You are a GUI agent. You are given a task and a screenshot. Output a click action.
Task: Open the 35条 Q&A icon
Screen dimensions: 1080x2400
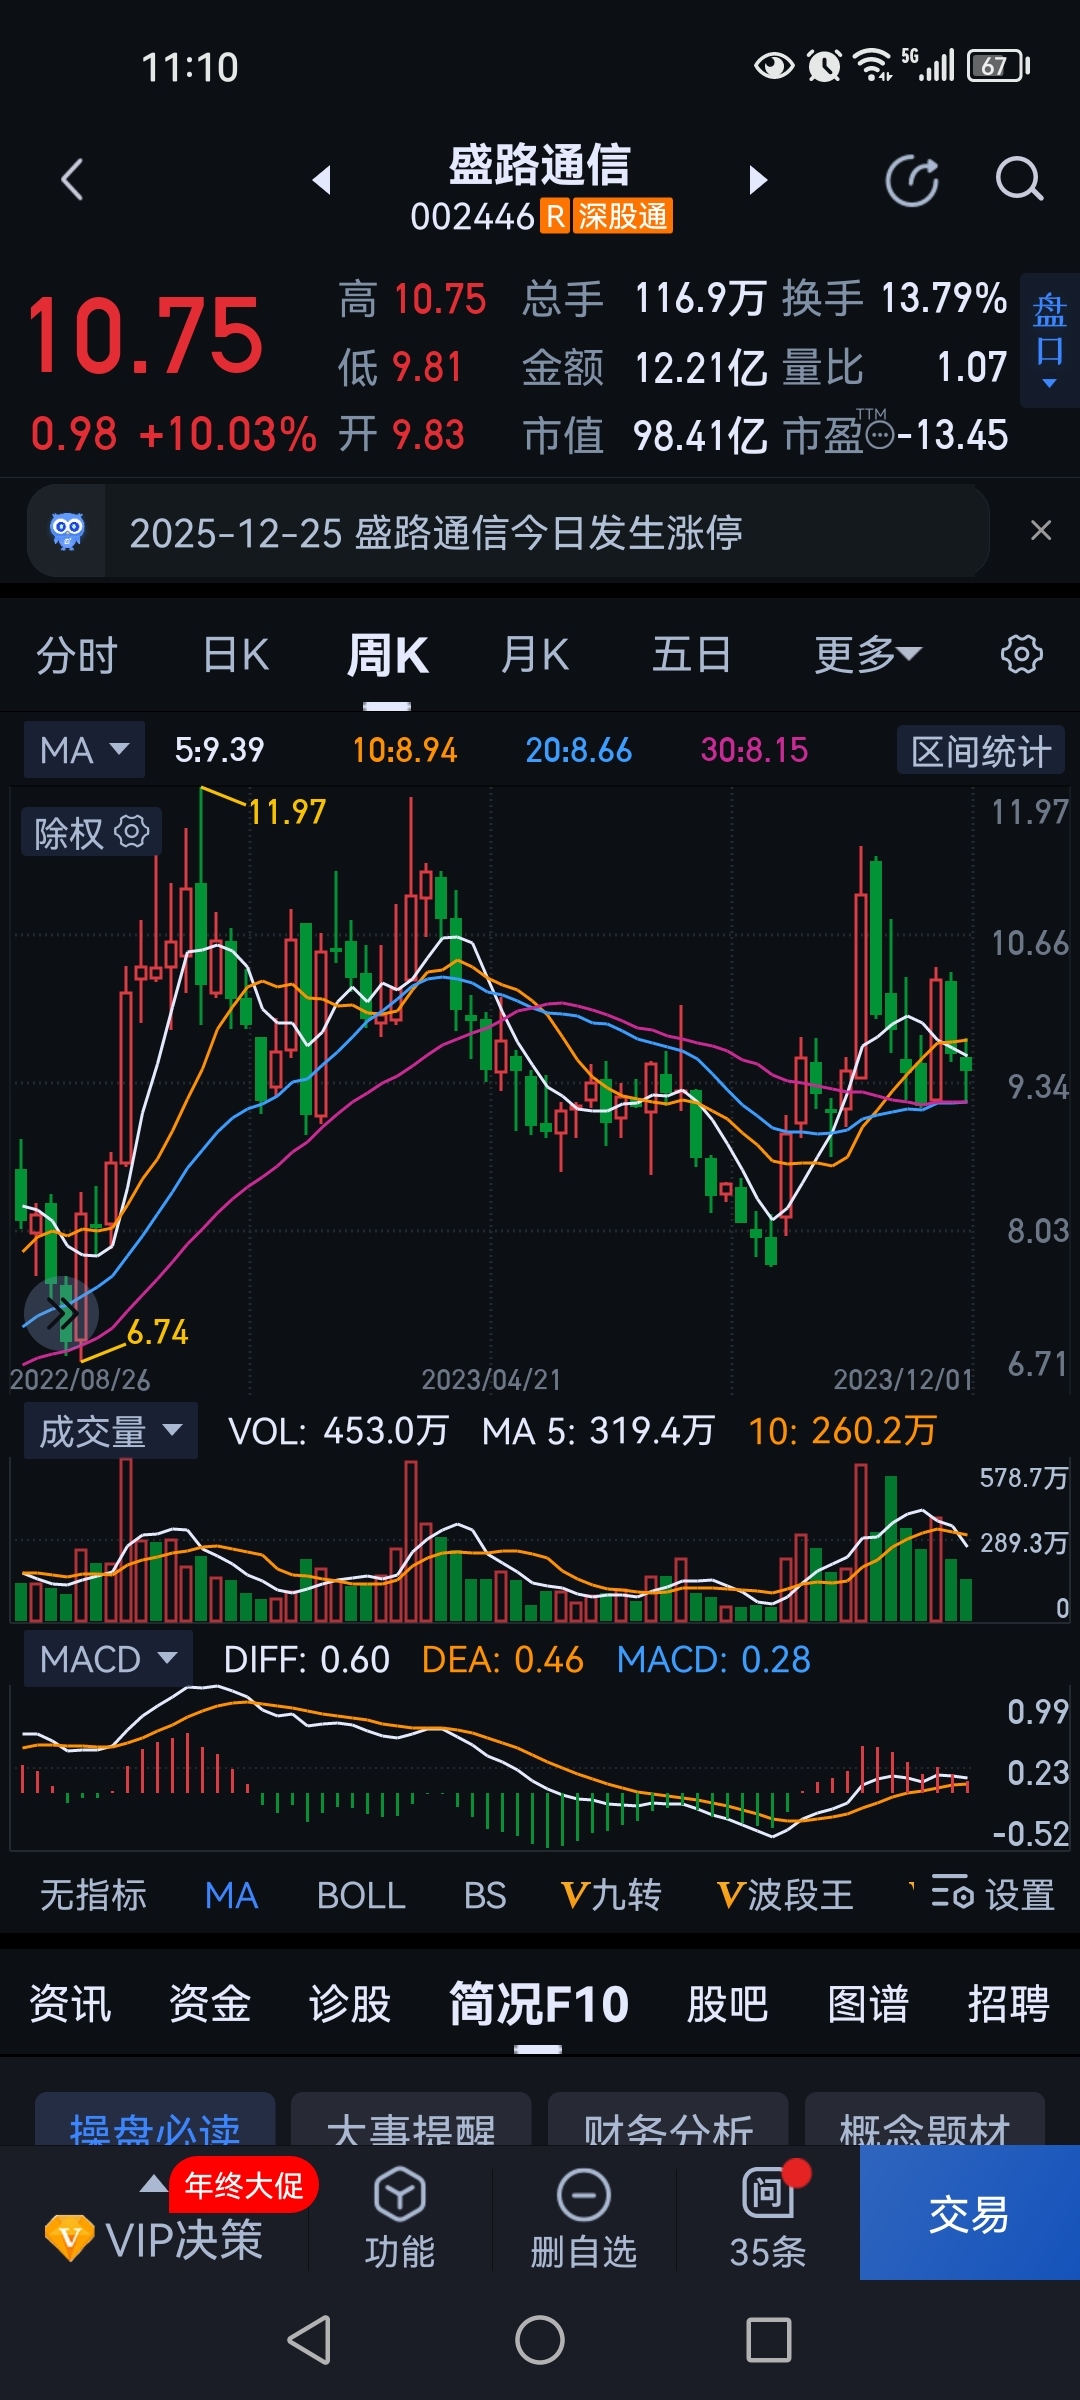(768, 2194)
